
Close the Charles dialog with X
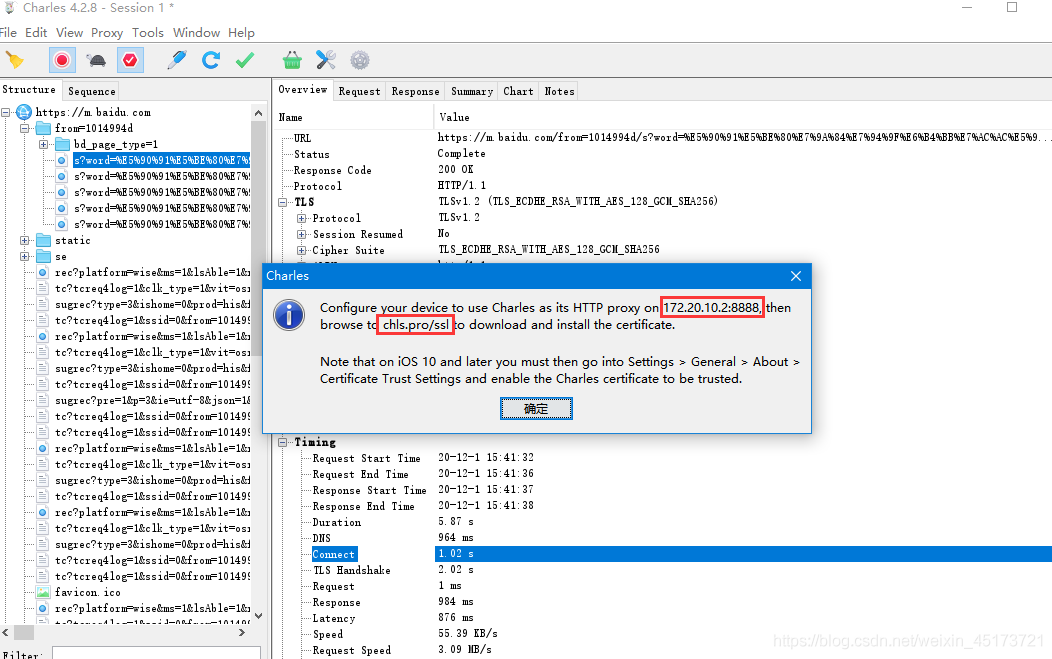point(796,276)
